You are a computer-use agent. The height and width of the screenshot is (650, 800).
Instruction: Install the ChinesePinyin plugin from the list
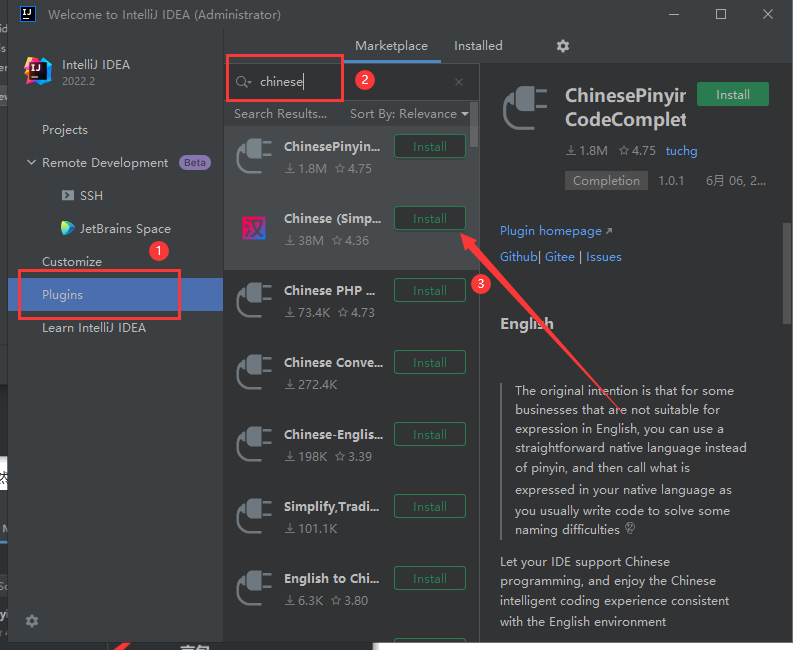430,146
